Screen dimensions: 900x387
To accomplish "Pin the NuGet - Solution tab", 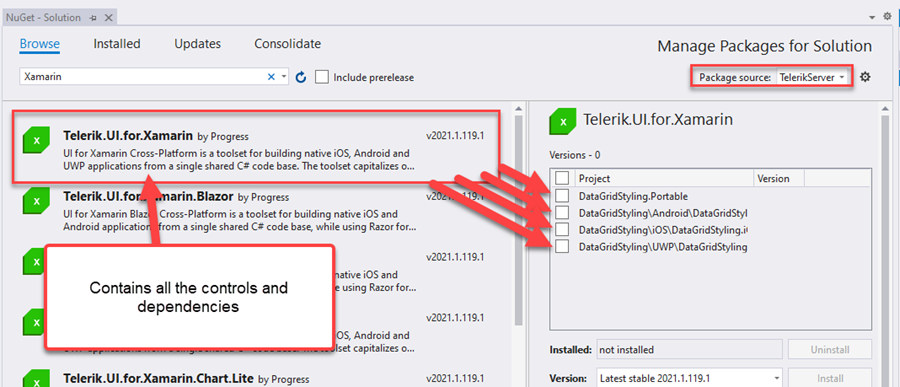I will 93,18.
